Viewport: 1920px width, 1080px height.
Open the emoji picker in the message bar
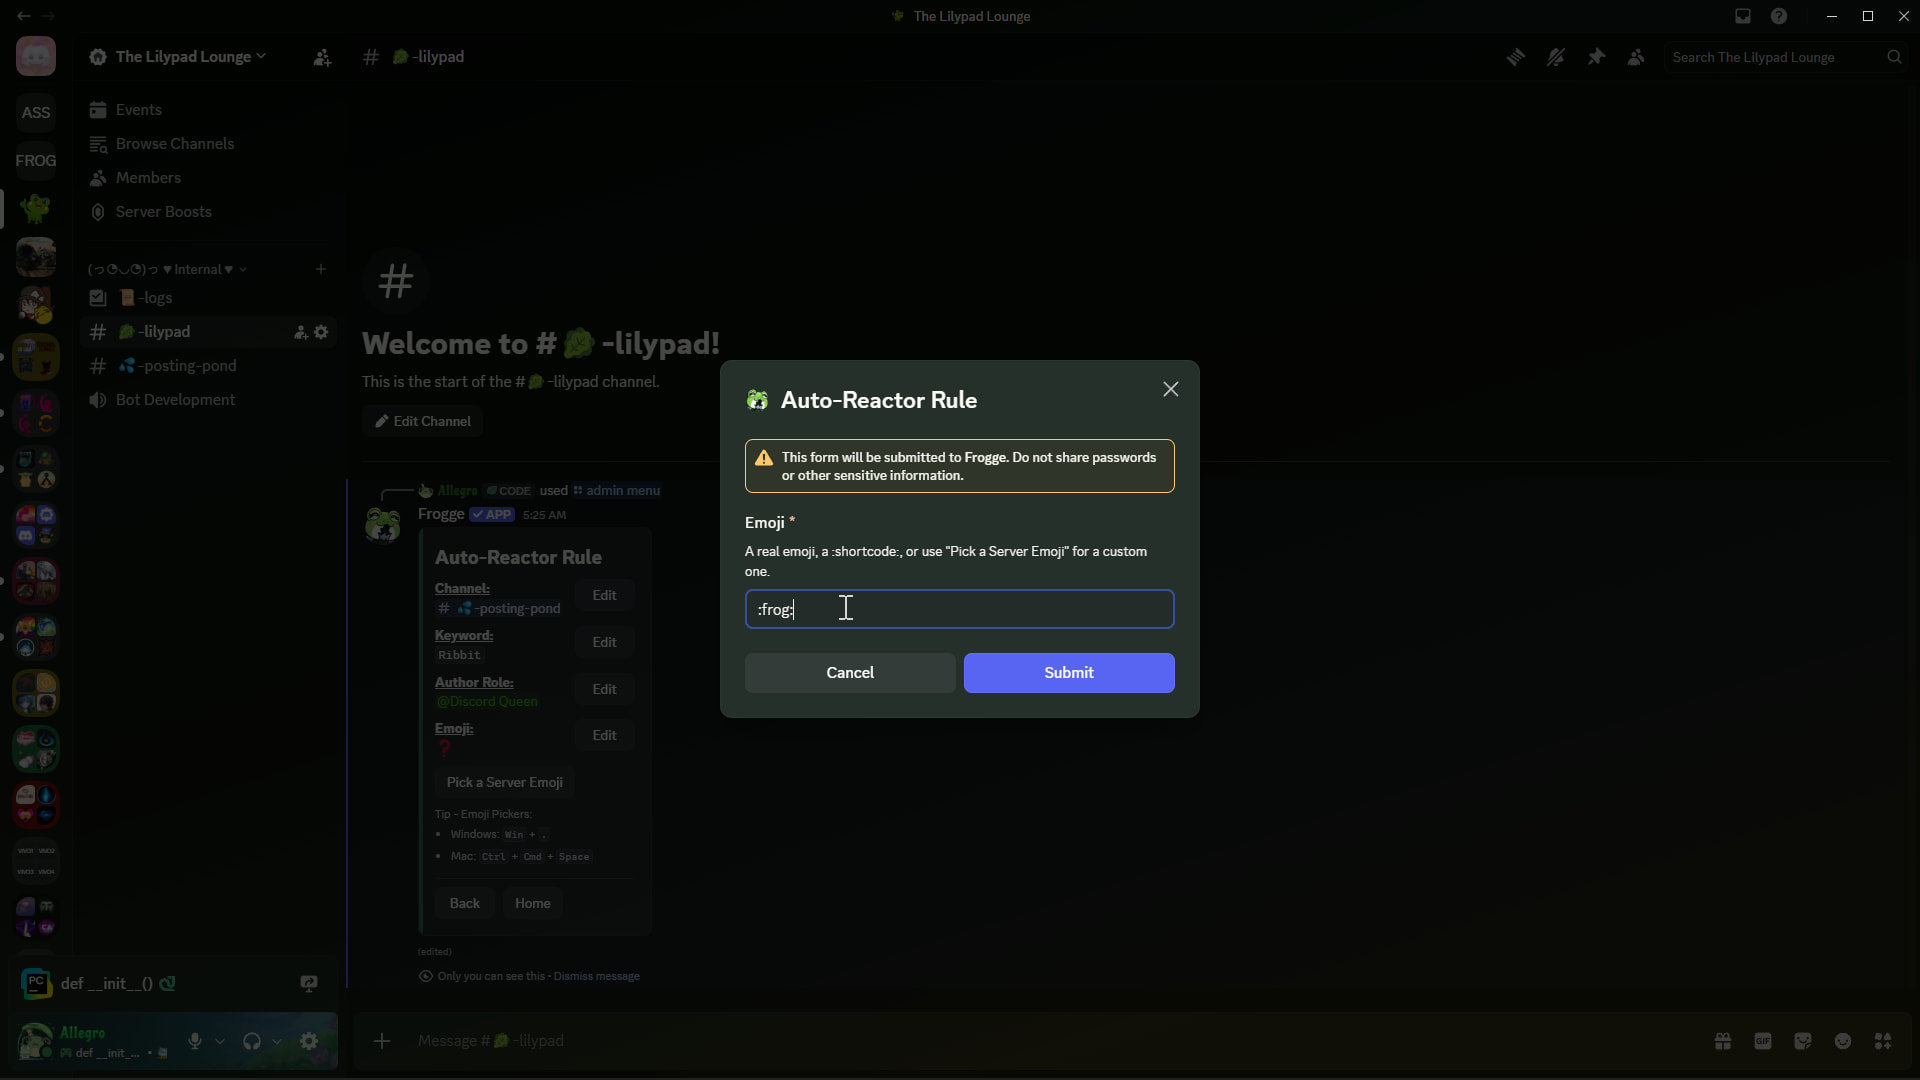(x=1843, y=1041)
